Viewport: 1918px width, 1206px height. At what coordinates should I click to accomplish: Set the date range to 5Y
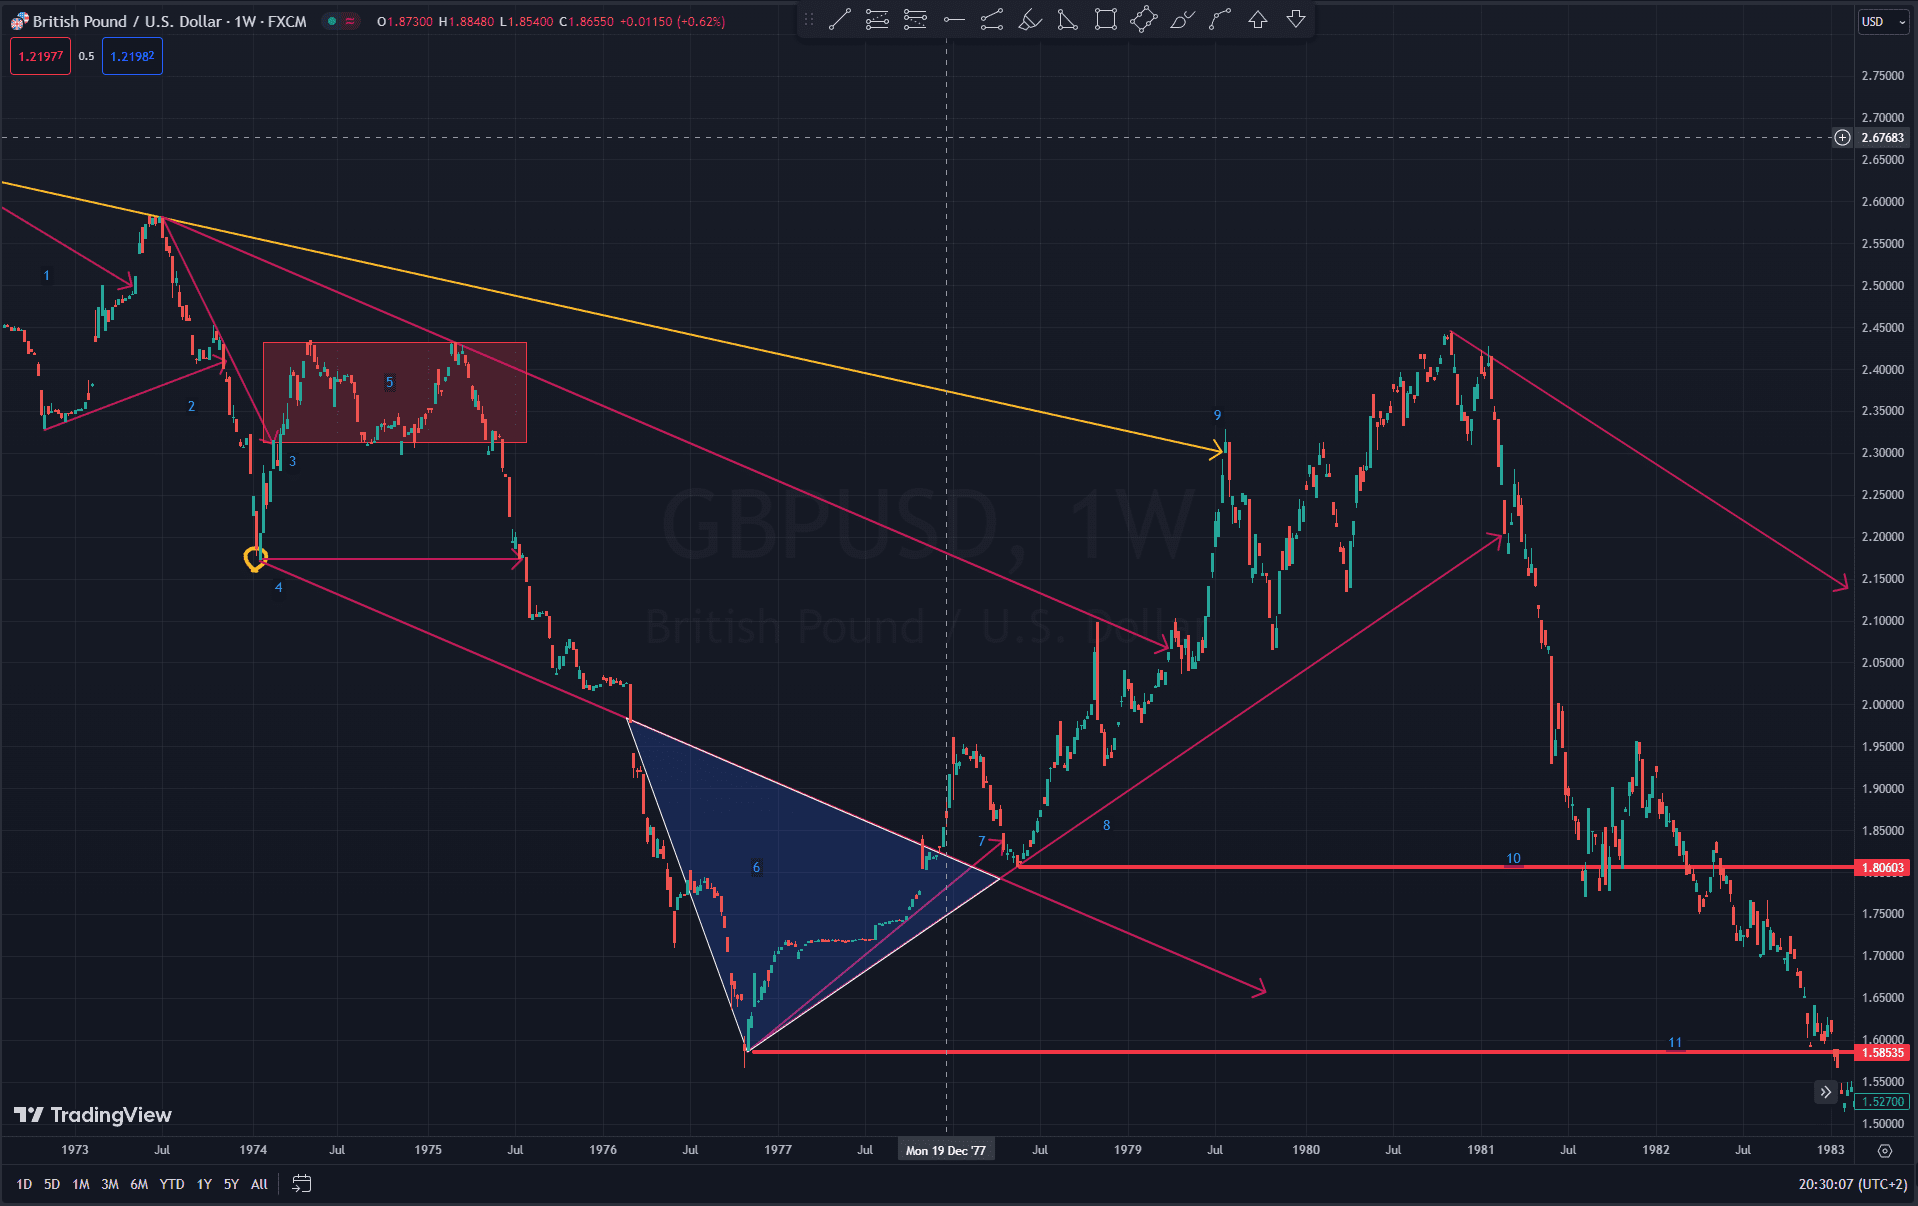[x=231, y=1184]
